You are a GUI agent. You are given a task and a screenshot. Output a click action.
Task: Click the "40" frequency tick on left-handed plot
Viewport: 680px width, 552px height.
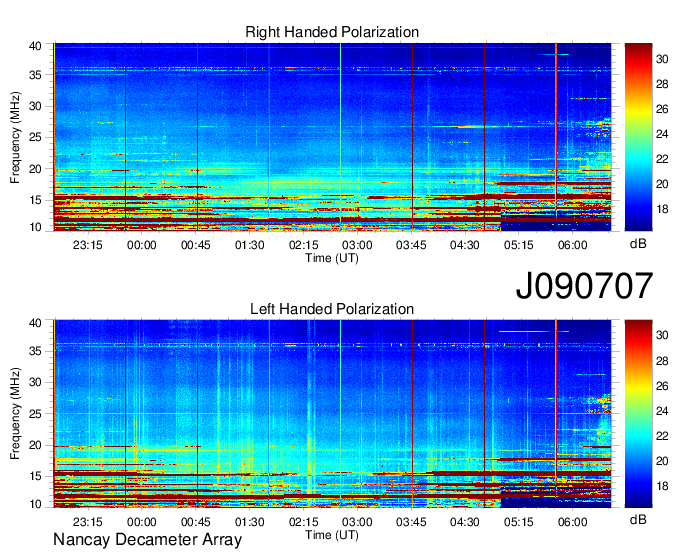[x=35, y=323]
